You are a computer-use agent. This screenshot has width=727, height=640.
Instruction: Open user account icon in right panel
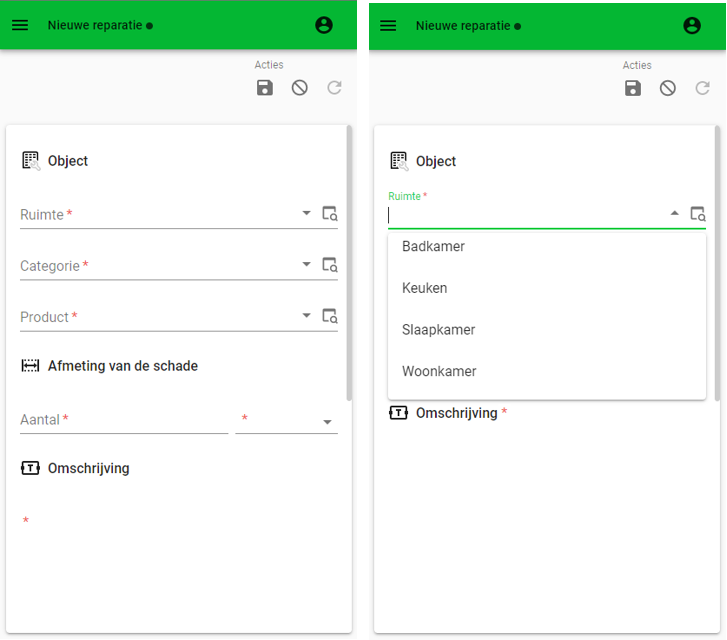(x=692, y=26)
